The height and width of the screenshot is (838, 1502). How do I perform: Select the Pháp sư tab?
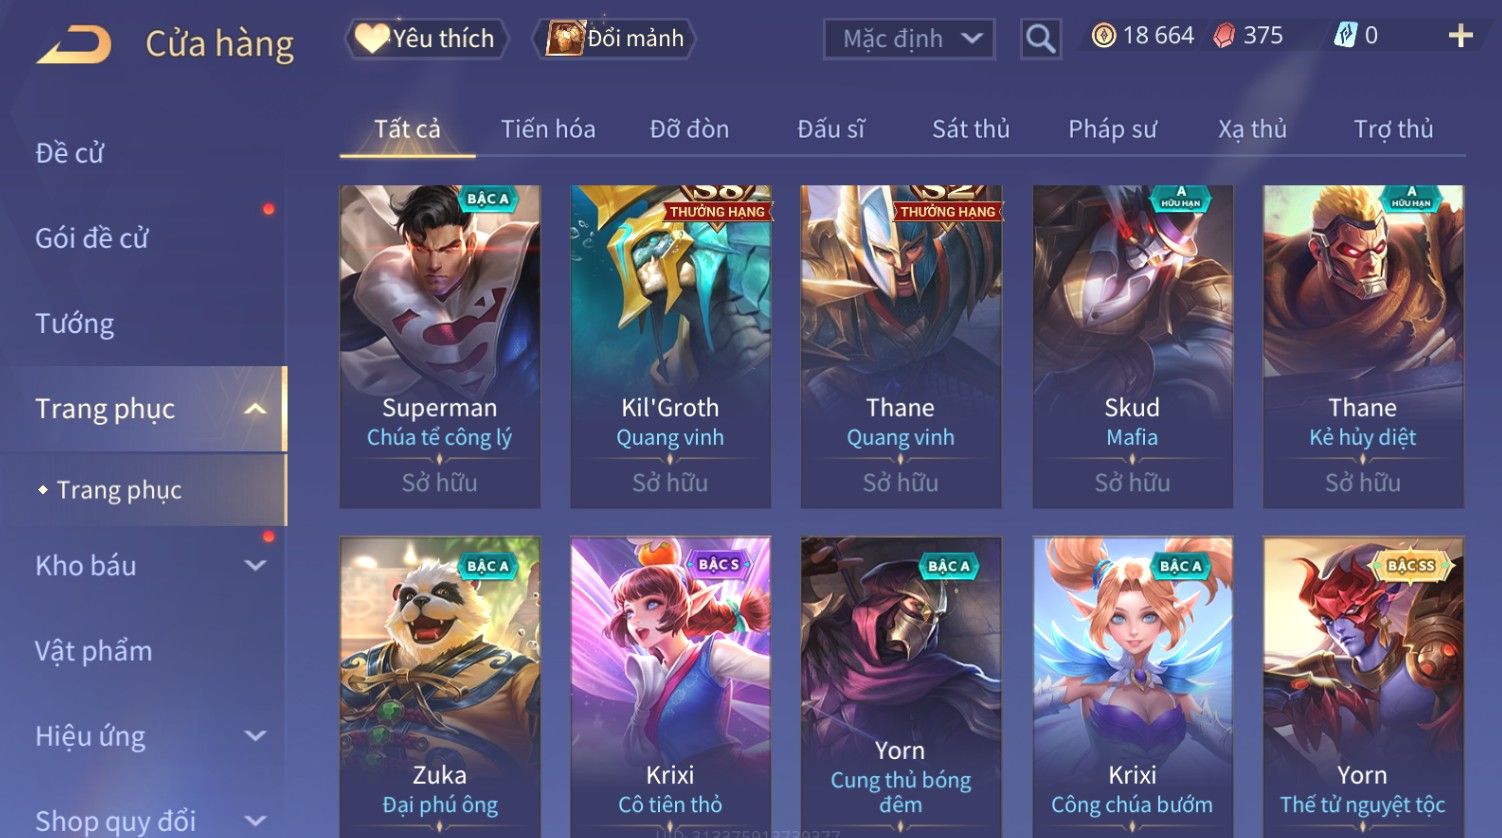[x=1112, y=129]
